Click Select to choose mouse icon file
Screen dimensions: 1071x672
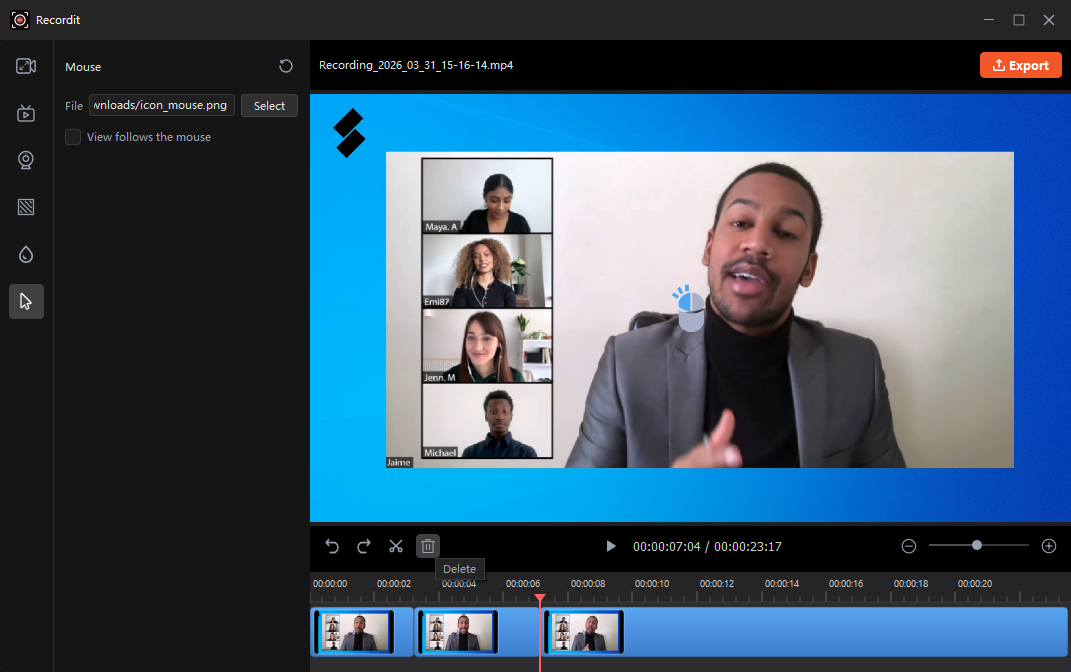click(269, 106)
